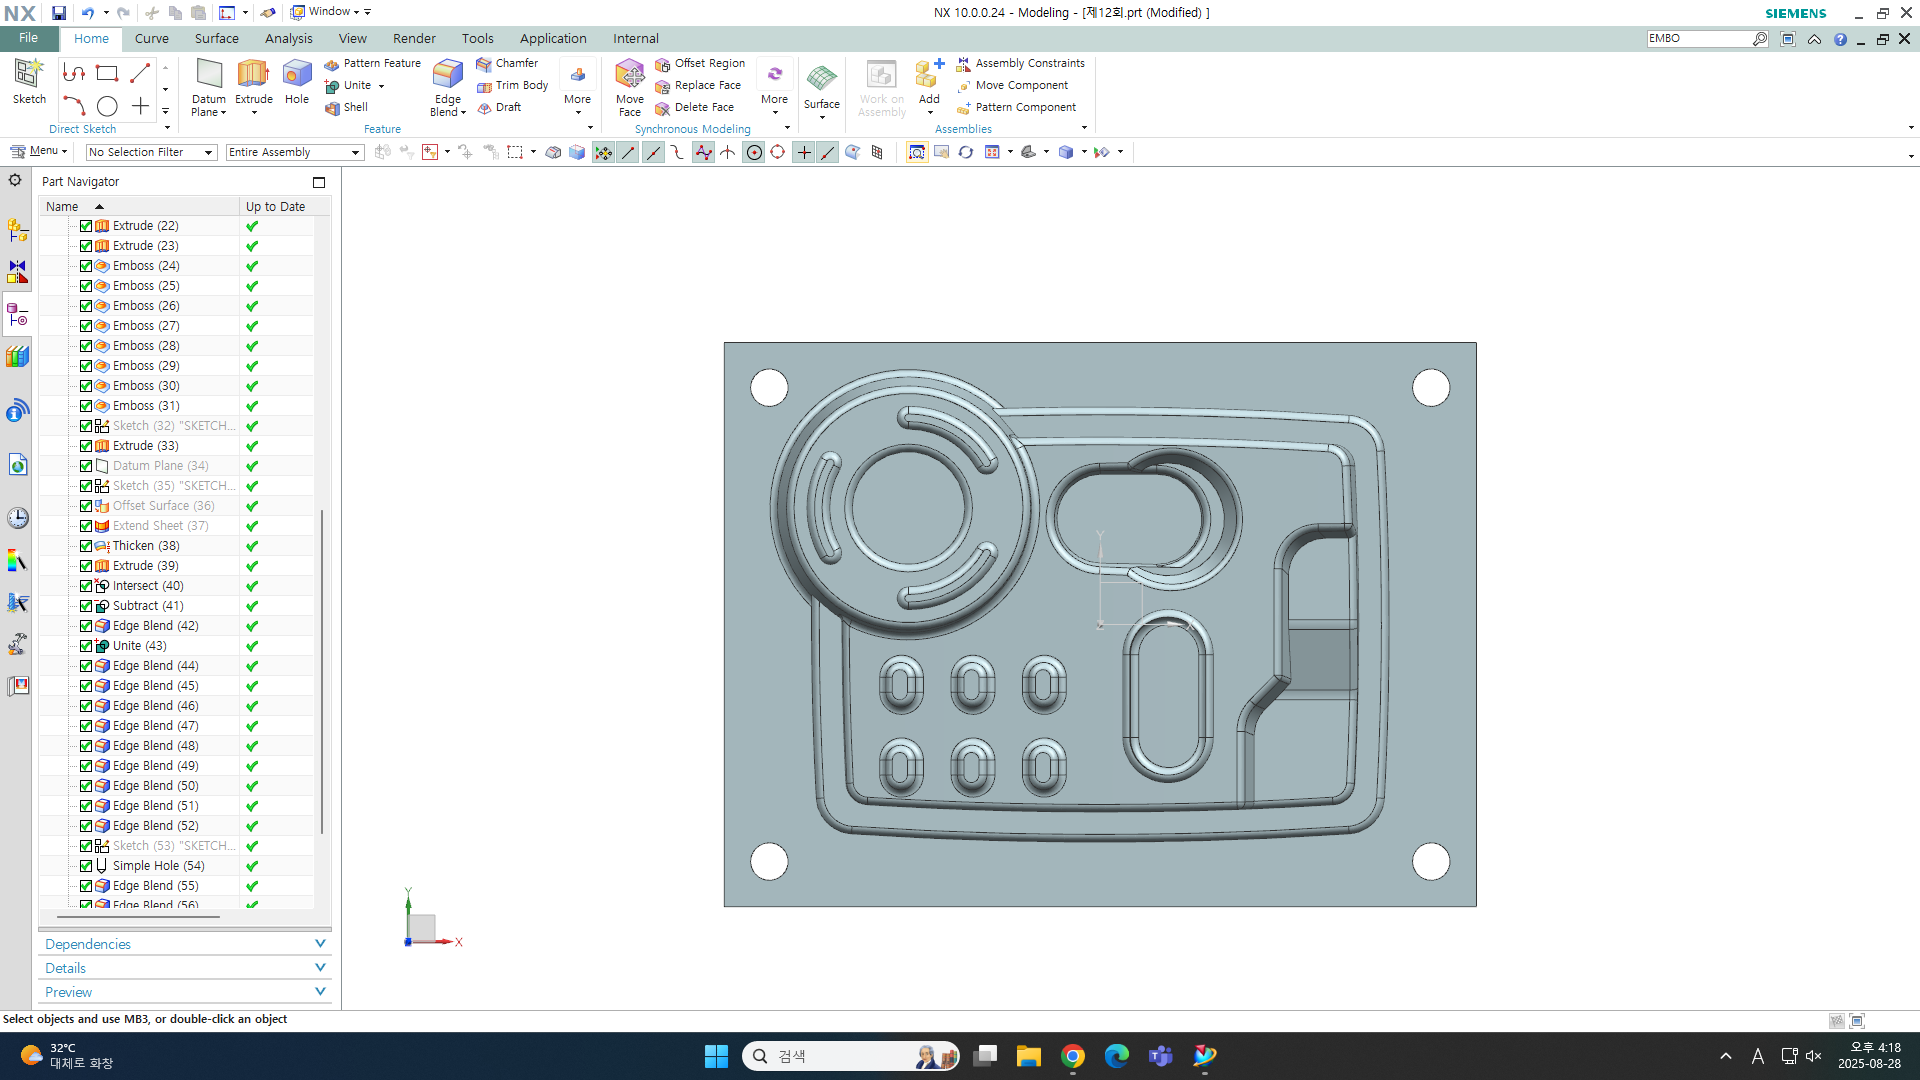1920x1080 pixels.
Task: Uncheck the Emboss (24) feature checkbox
Action: point(86,266)
